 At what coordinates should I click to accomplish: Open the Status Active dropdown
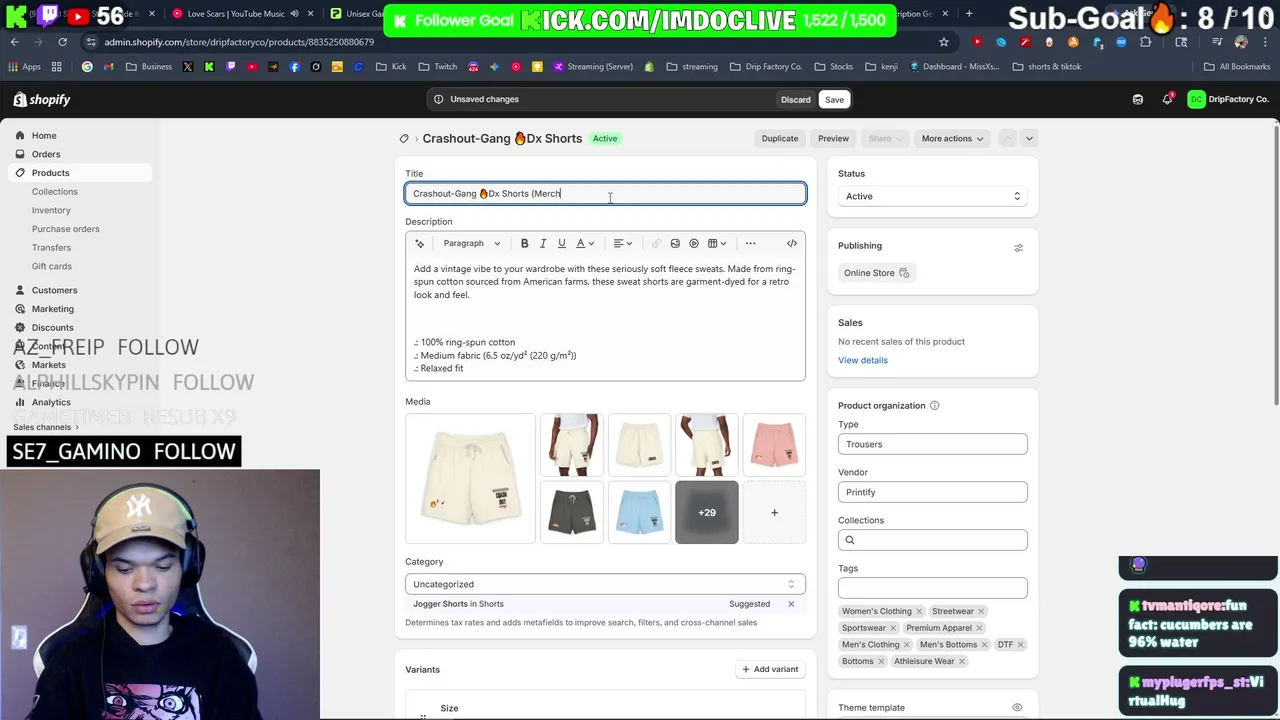click(932, 196)
